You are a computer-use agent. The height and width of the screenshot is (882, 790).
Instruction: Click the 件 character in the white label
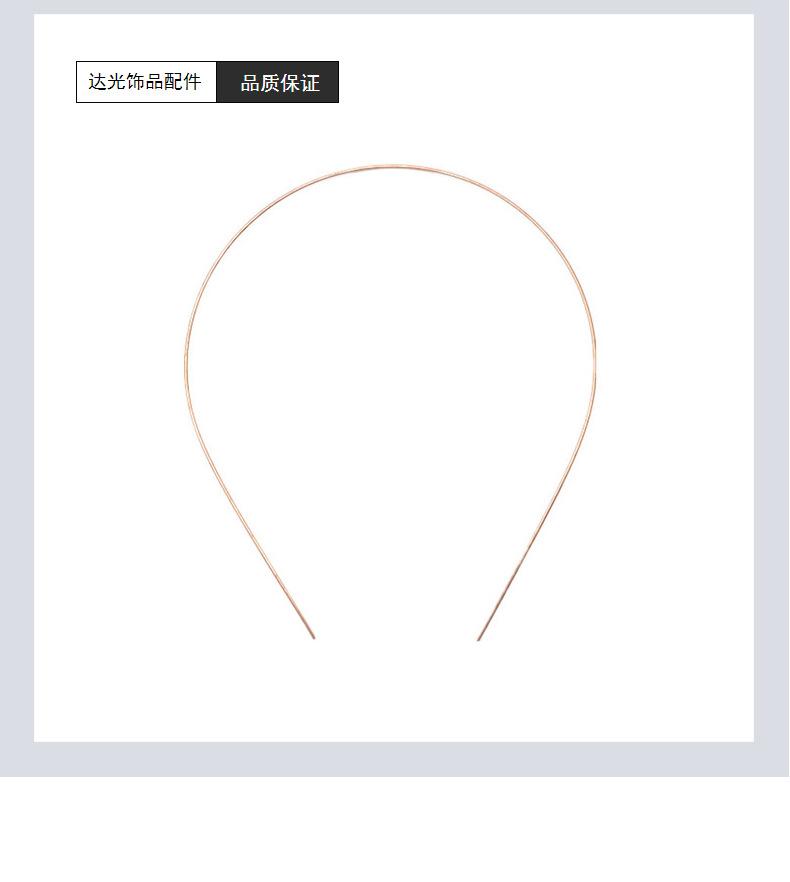pyautogui.click(x=192, y=82)
